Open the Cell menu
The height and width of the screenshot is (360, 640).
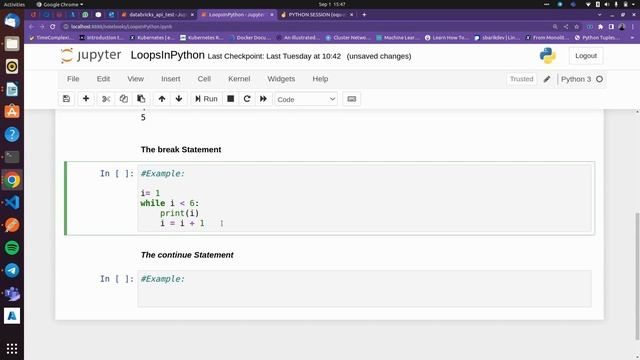pos(204,79)
